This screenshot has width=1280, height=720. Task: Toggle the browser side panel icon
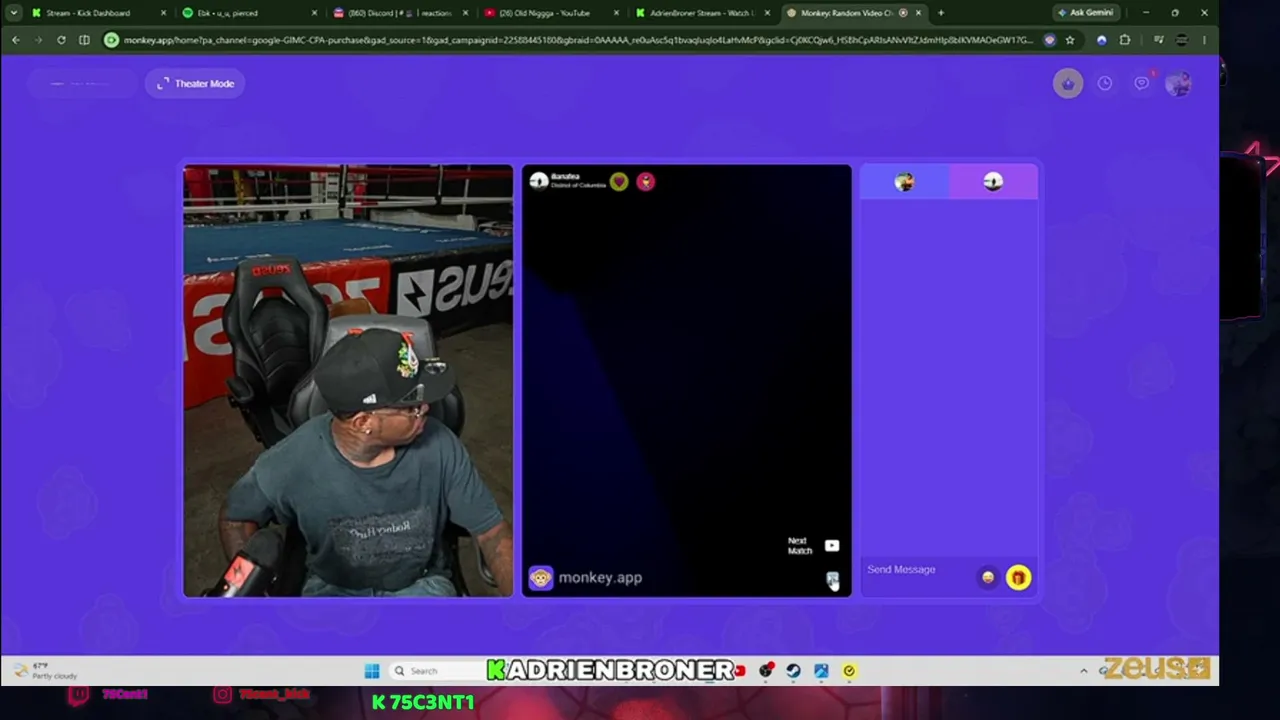(x=84, y=40)
